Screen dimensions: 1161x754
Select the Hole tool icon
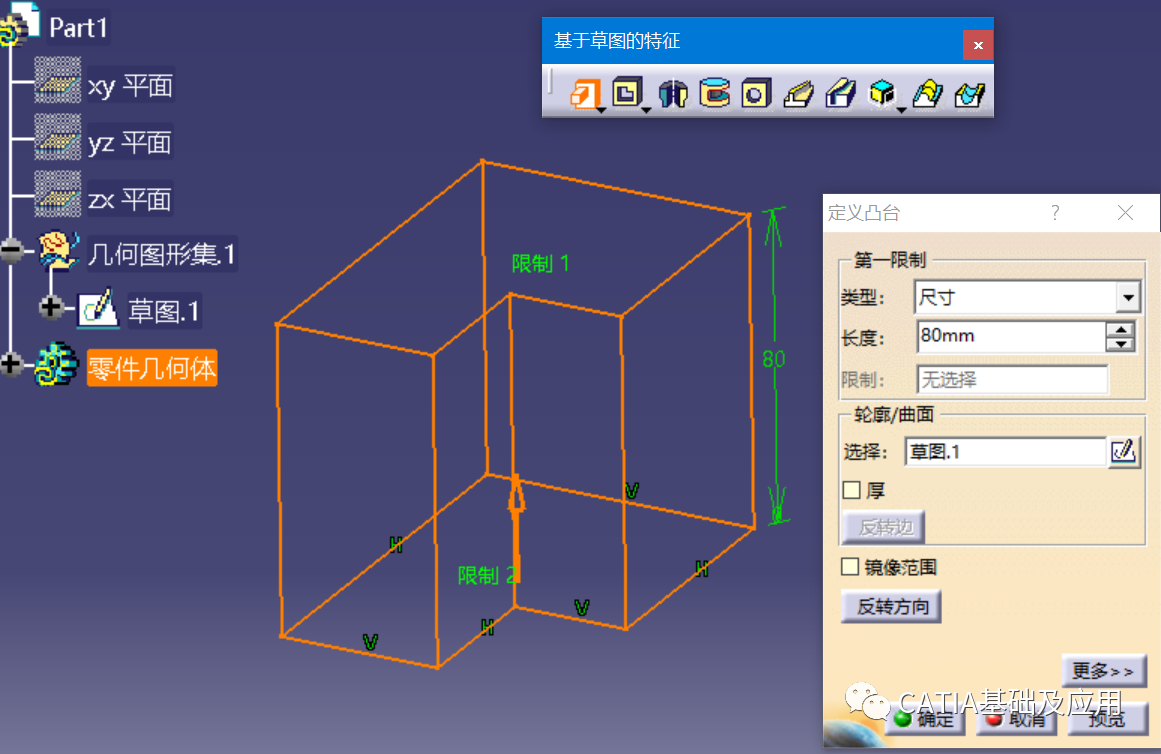click(x=756, y=94)
